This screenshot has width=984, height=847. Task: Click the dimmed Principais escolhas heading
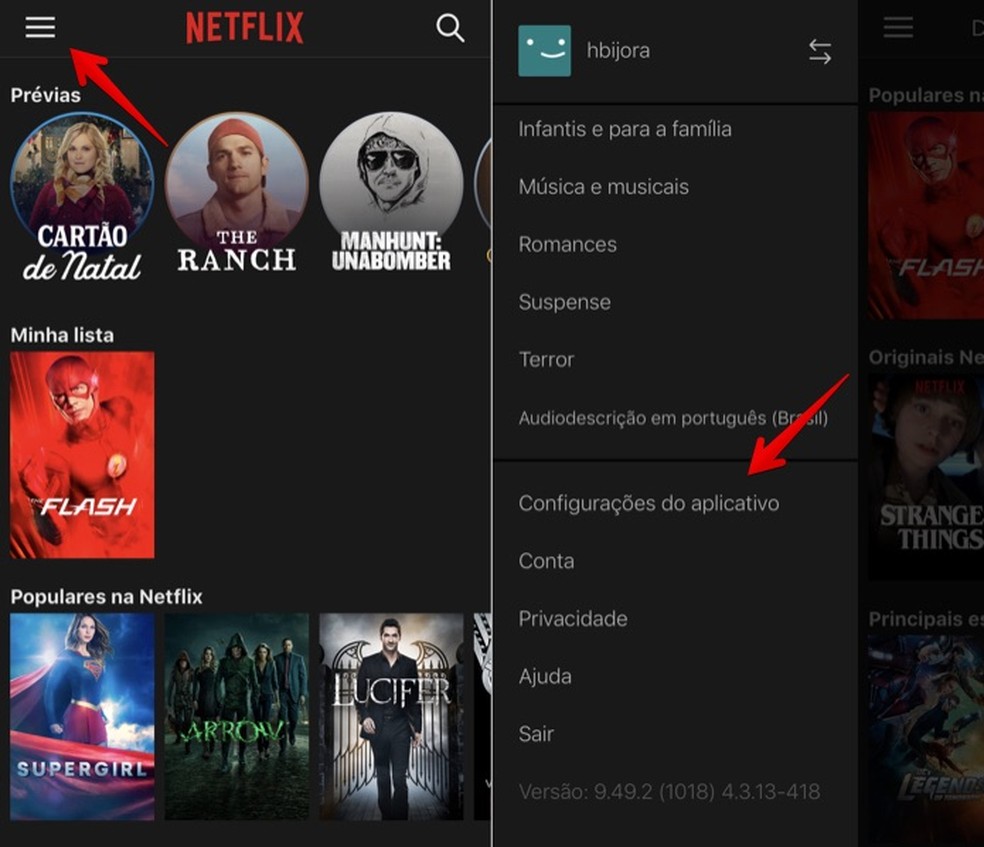click(926, 619)
